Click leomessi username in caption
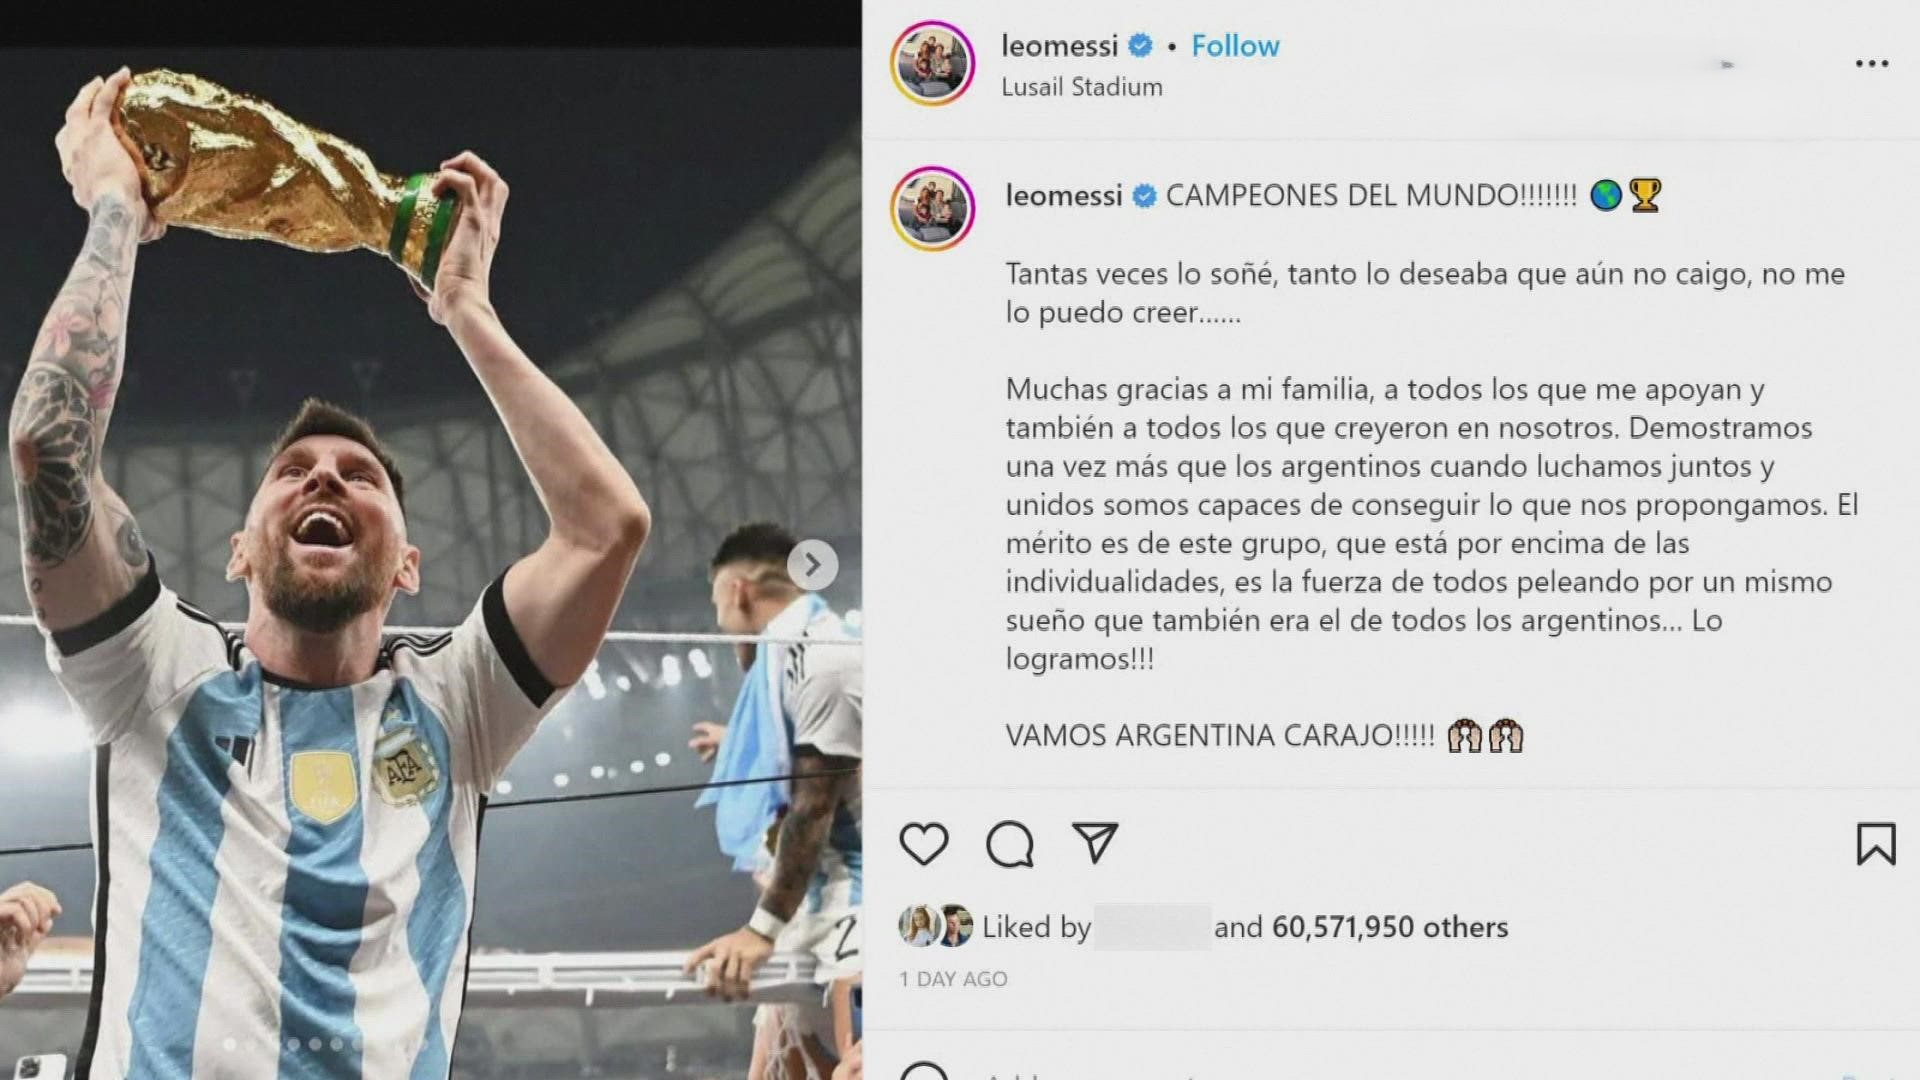 coord(1063,195)
